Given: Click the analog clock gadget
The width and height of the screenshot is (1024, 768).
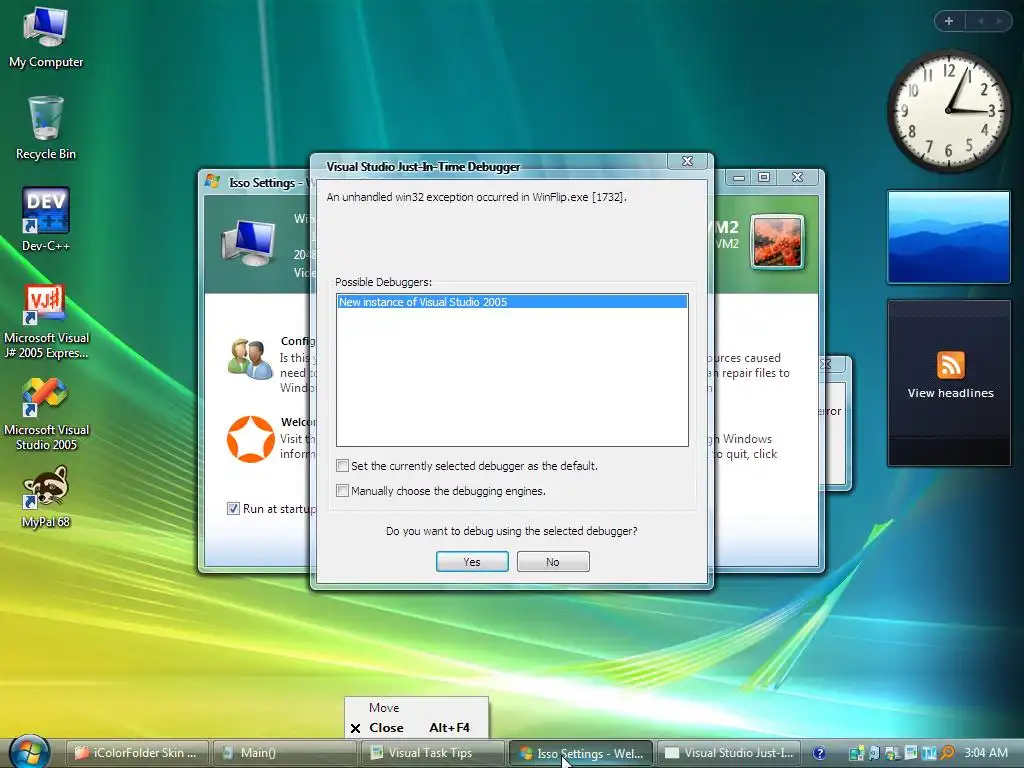Looking at the screenshot, I should (948, 111).
